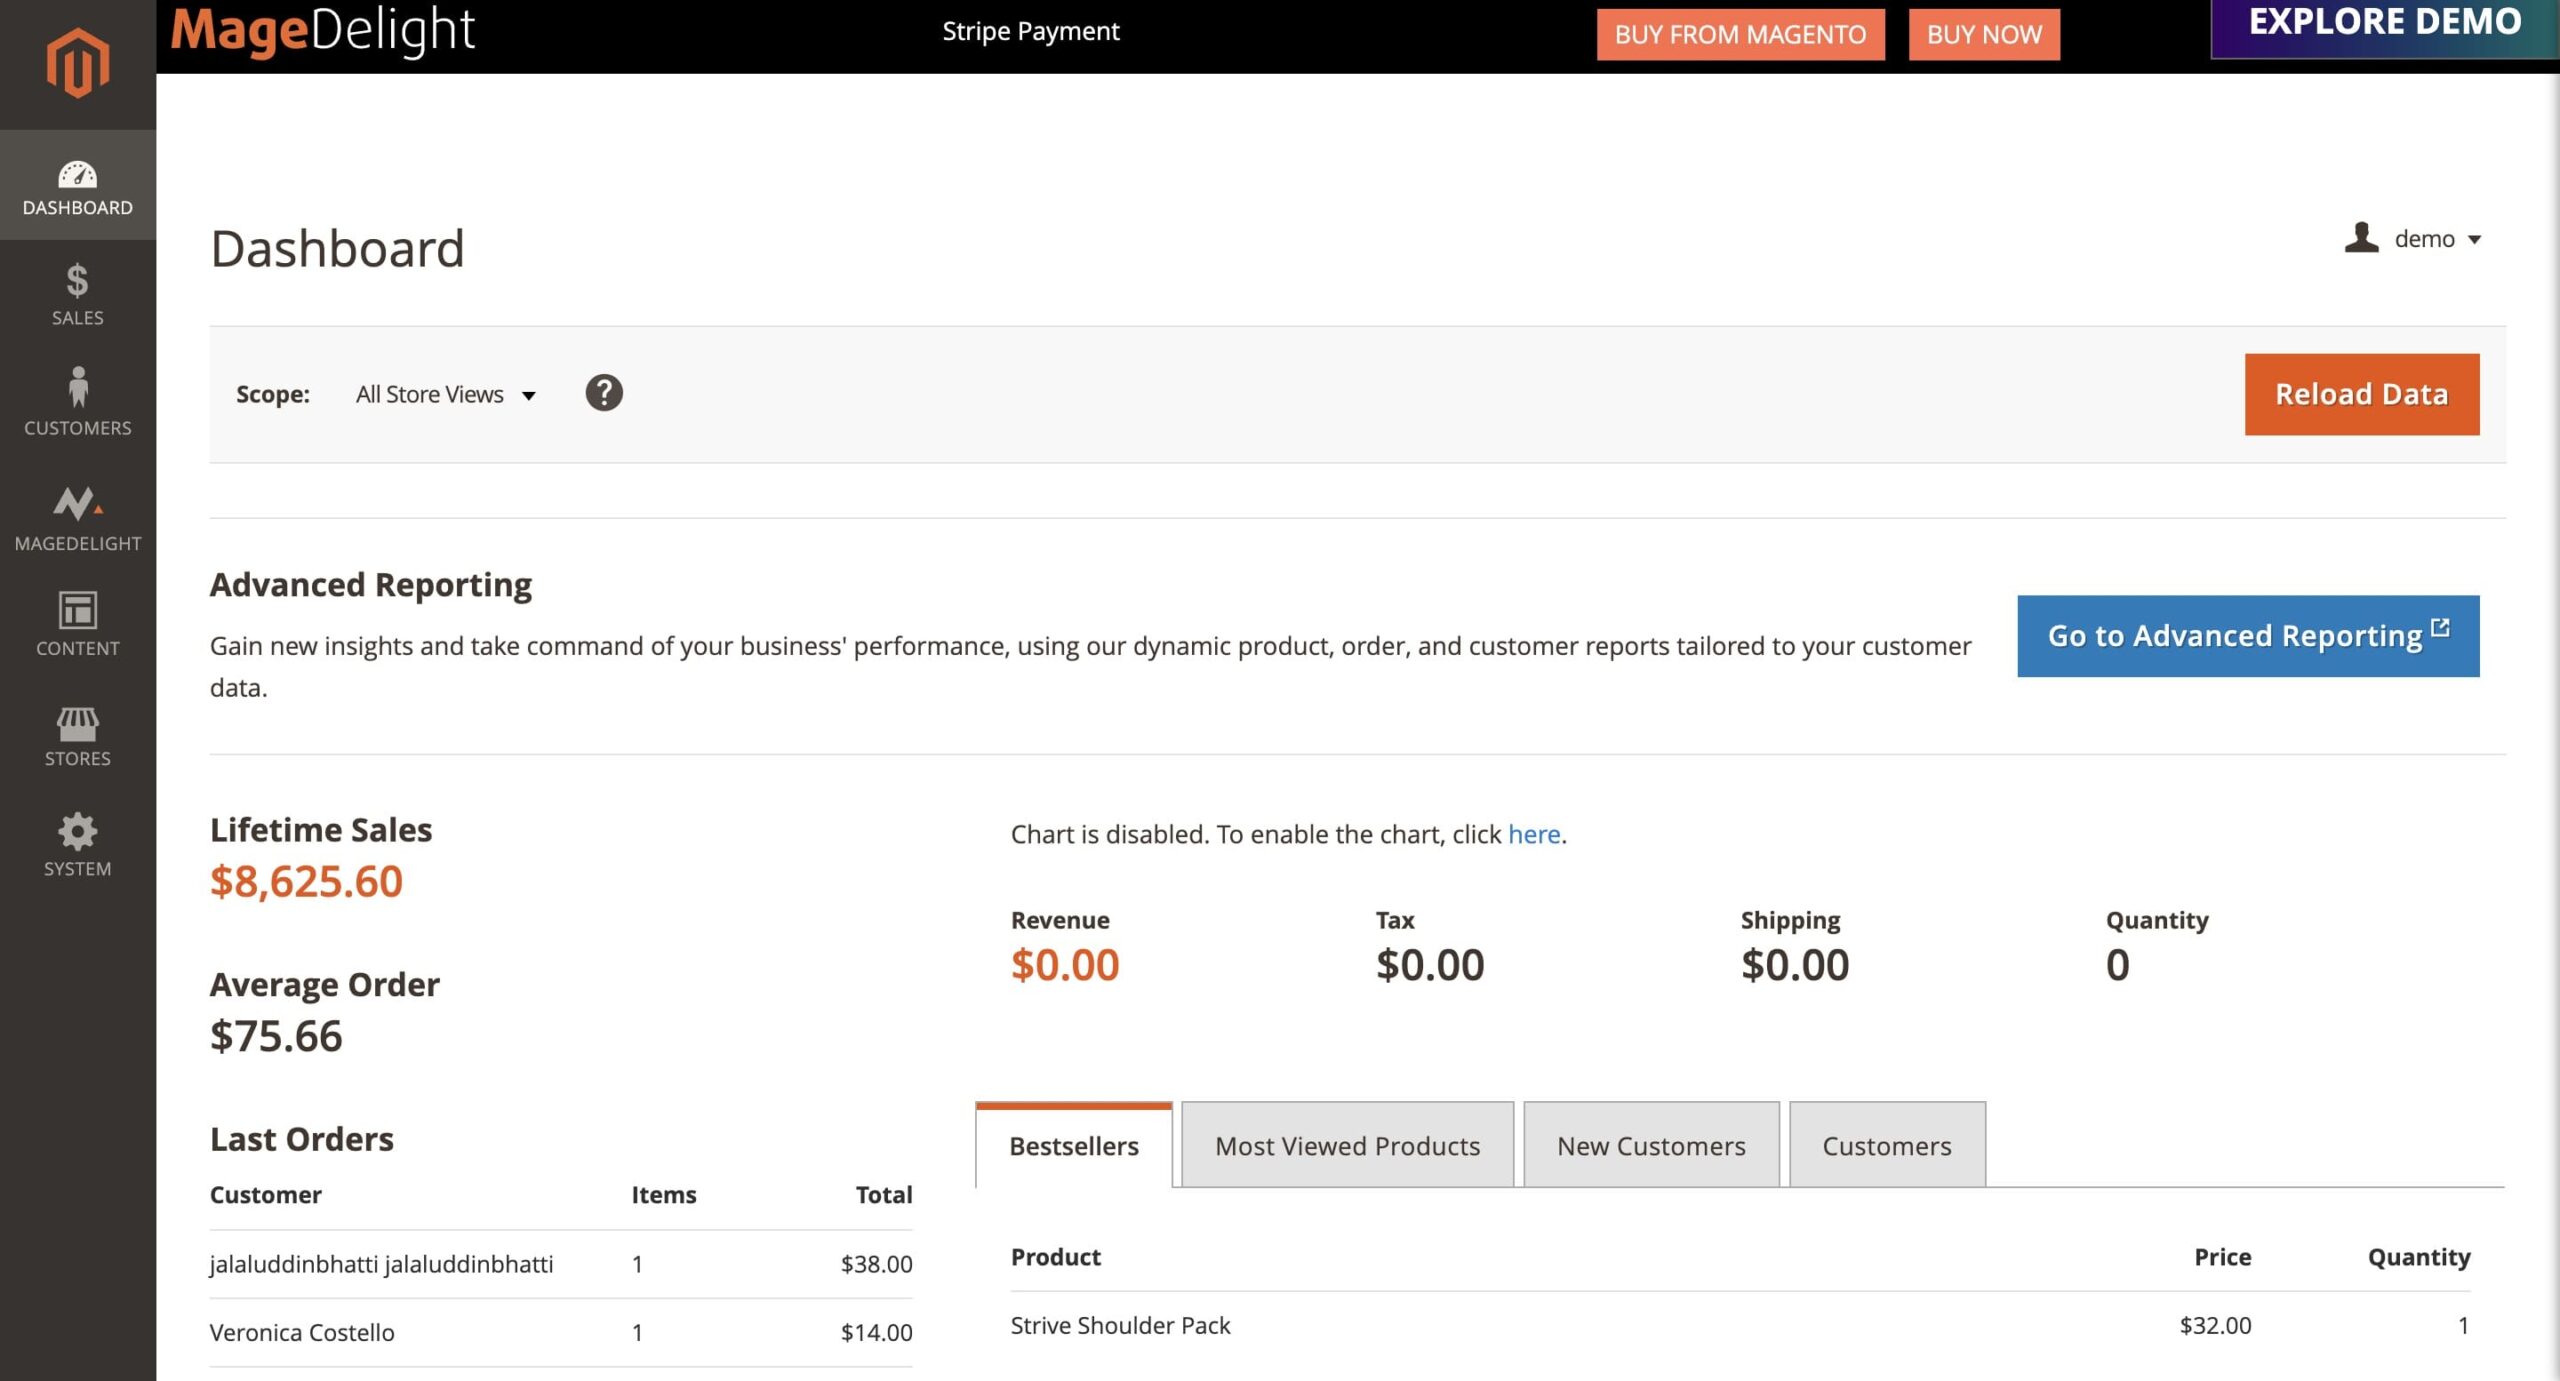
Task: Click the Last Orders heading
Action: (x=302, y=1139)
